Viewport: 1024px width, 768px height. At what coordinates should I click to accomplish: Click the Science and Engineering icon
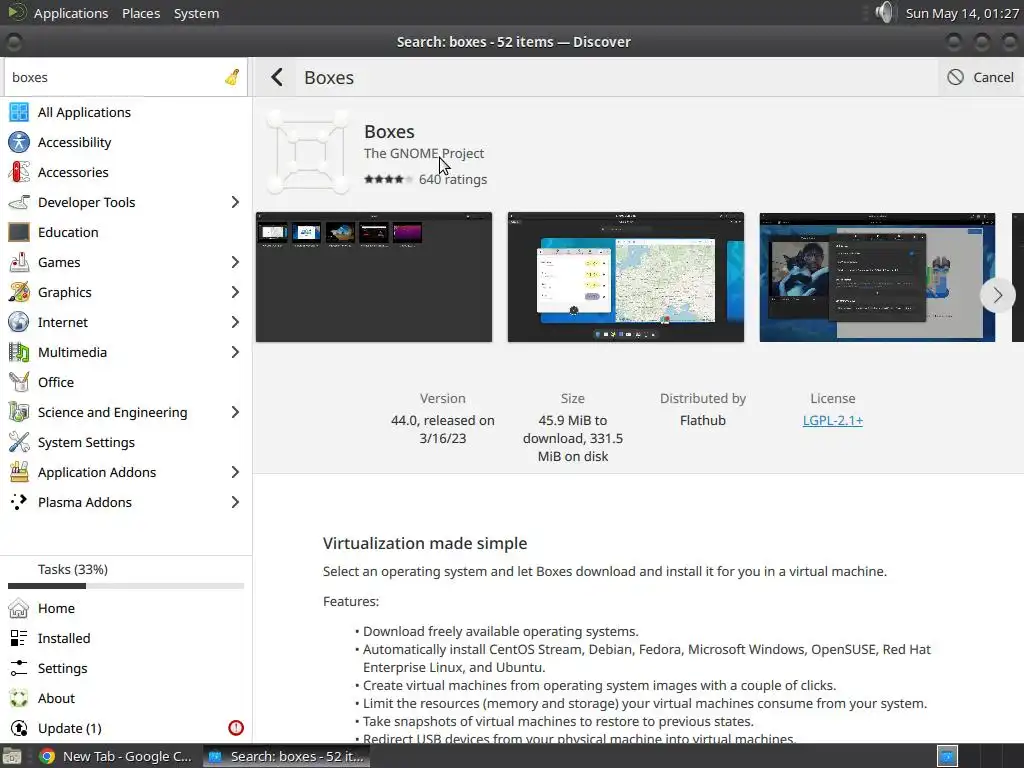pos(19,413)
